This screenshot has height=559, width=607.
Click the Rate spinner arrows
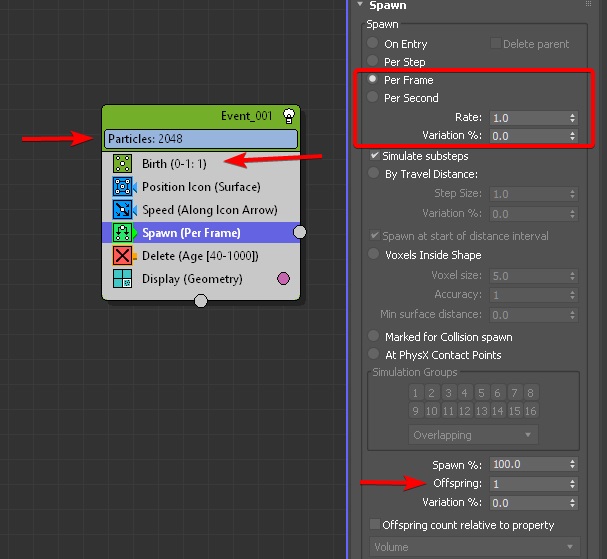(573, 118)
